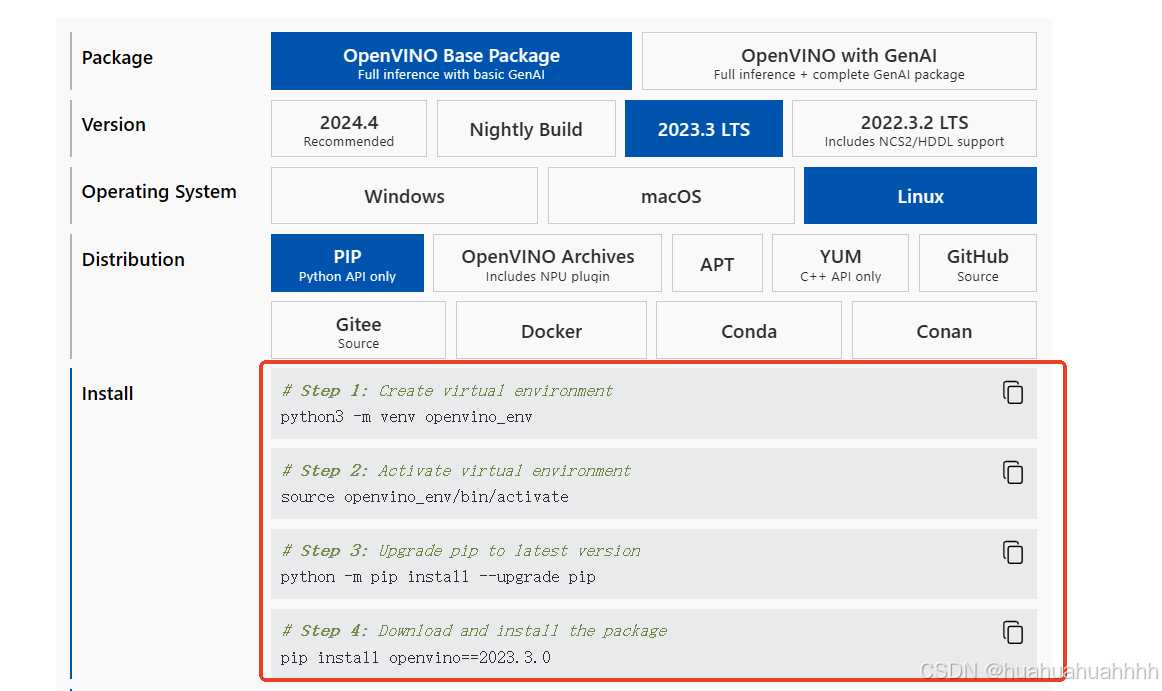Click the pip install openvino==2023.3.0 command
Screen dimensions: 1162x691
[416, 658]
